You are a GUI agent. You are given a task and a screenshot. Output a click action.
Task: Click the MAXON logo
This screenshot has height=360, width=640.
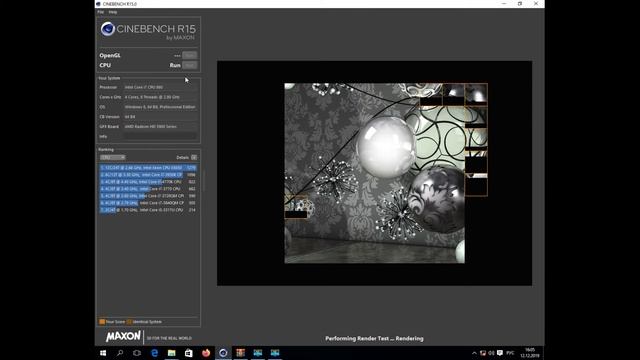click(123, 336)
